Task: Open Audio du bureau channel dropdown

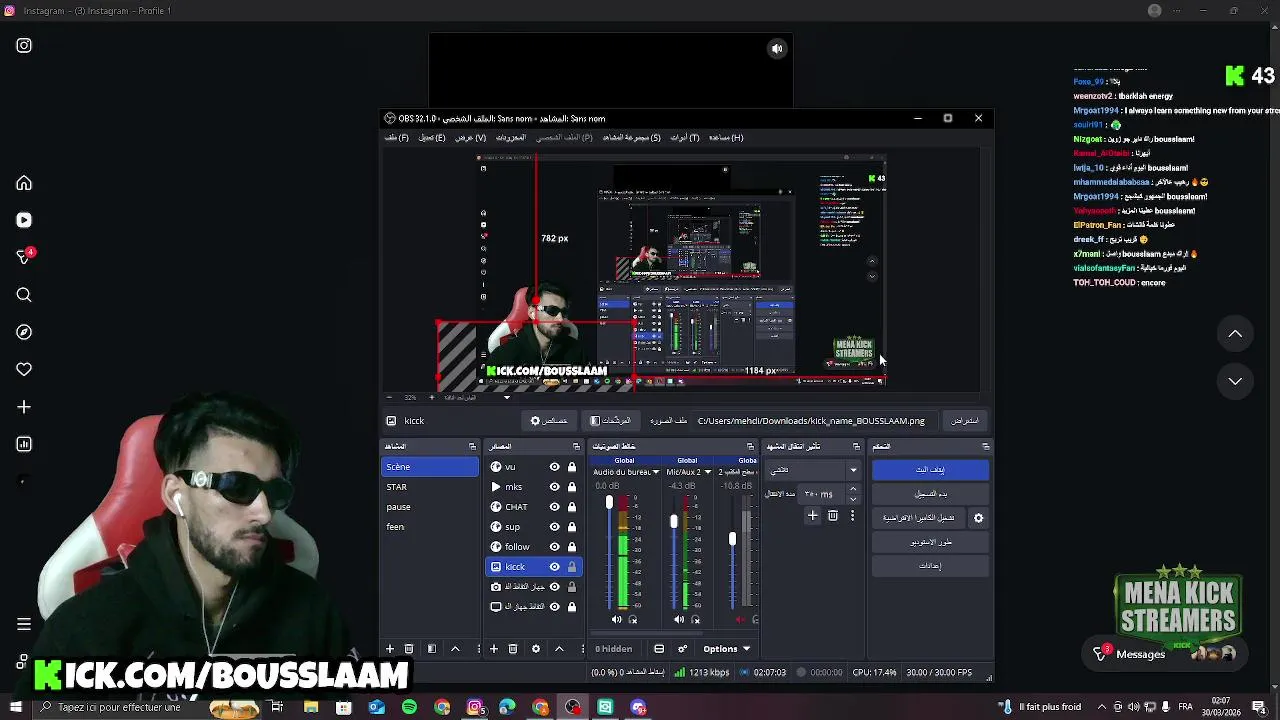Action: tap(656, 472)
